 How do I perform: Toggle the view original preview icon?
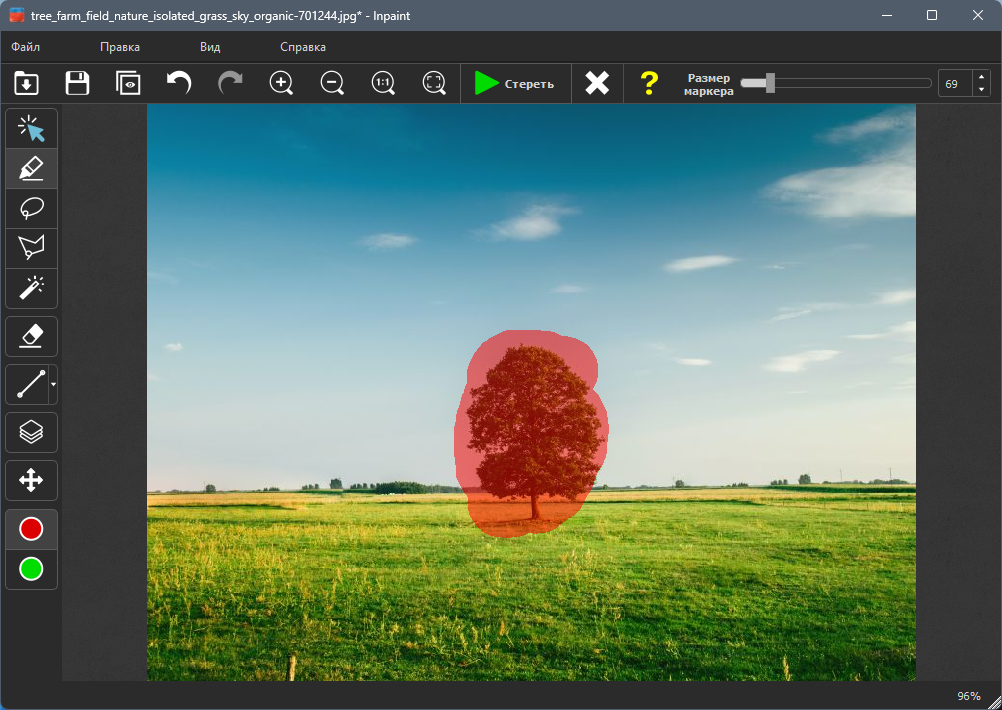[128, 84]
